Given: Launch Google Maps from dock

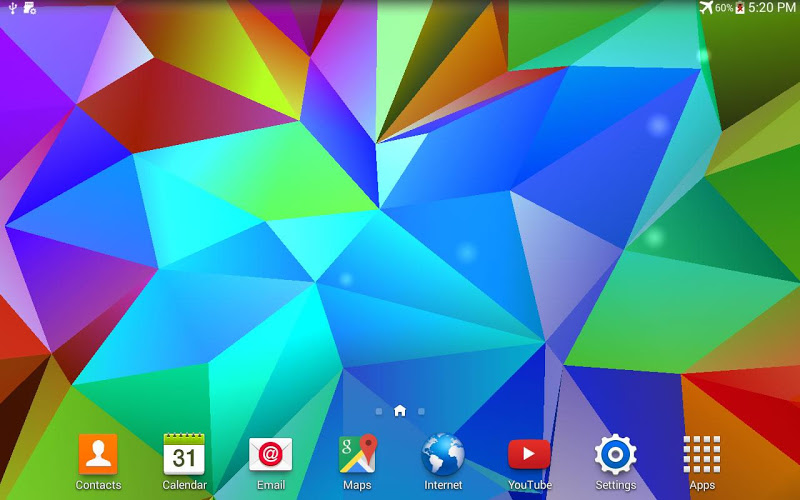Looking at the screenshot, I should tap(357, 454).
